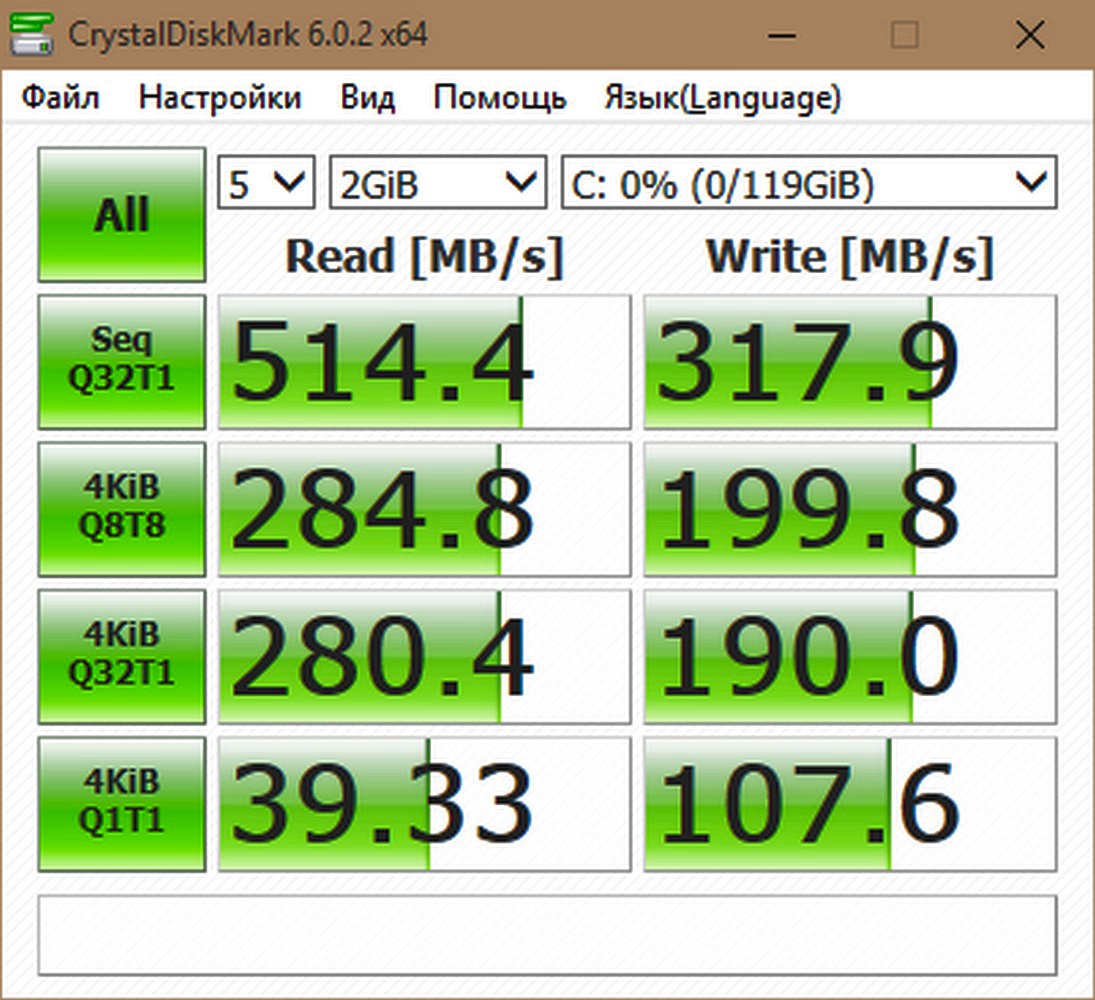Open the Настройки menu
This screenshot has height=1000, width=1095.
point(220,97)
